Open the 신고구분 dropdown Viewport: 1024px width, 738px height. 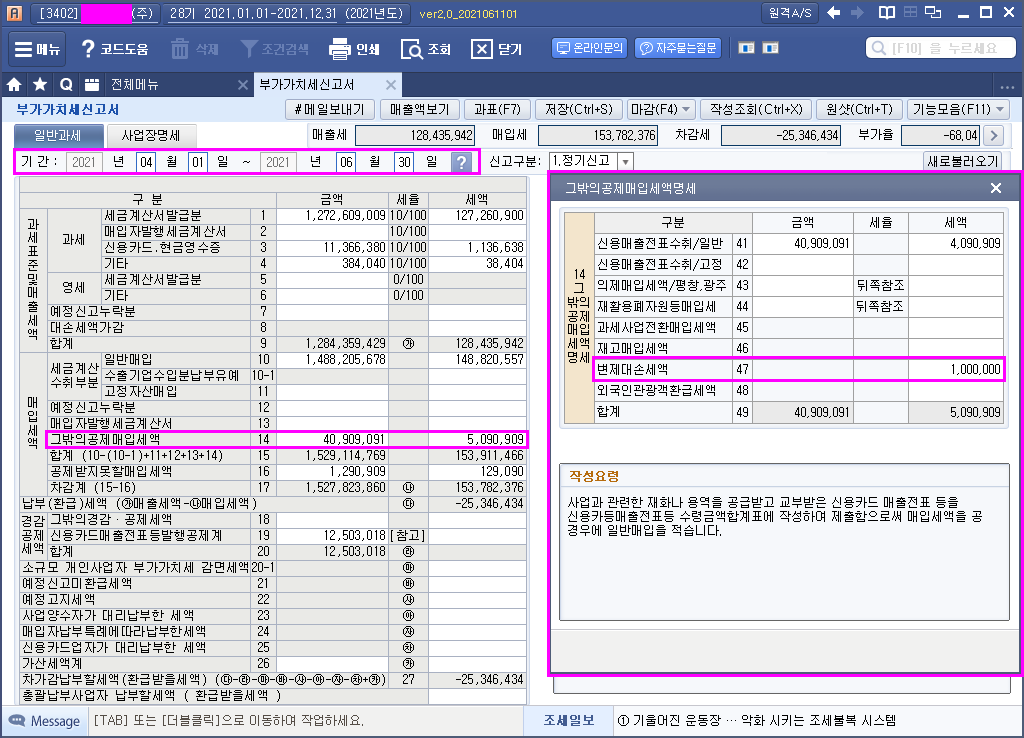coord(625,162)
